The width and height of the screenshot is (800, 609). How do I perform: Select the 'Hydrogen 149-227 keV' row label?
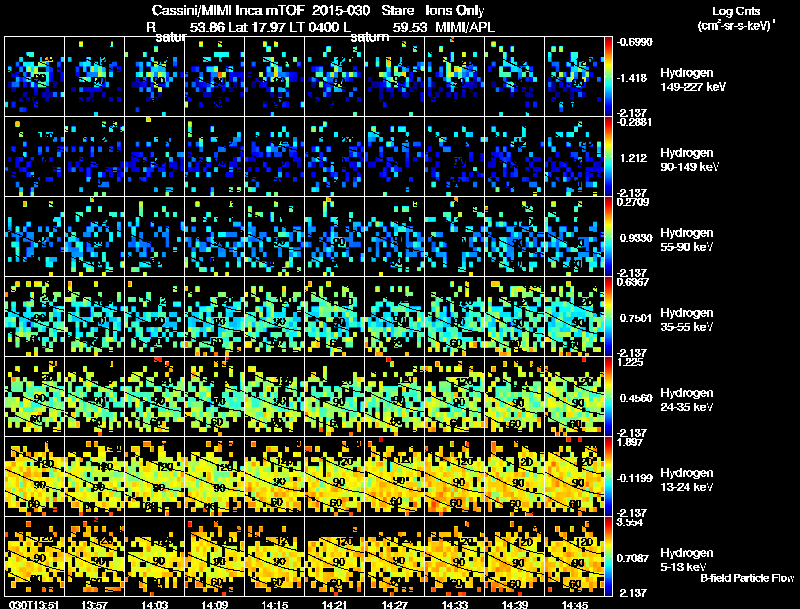click(x=693, y=80)
